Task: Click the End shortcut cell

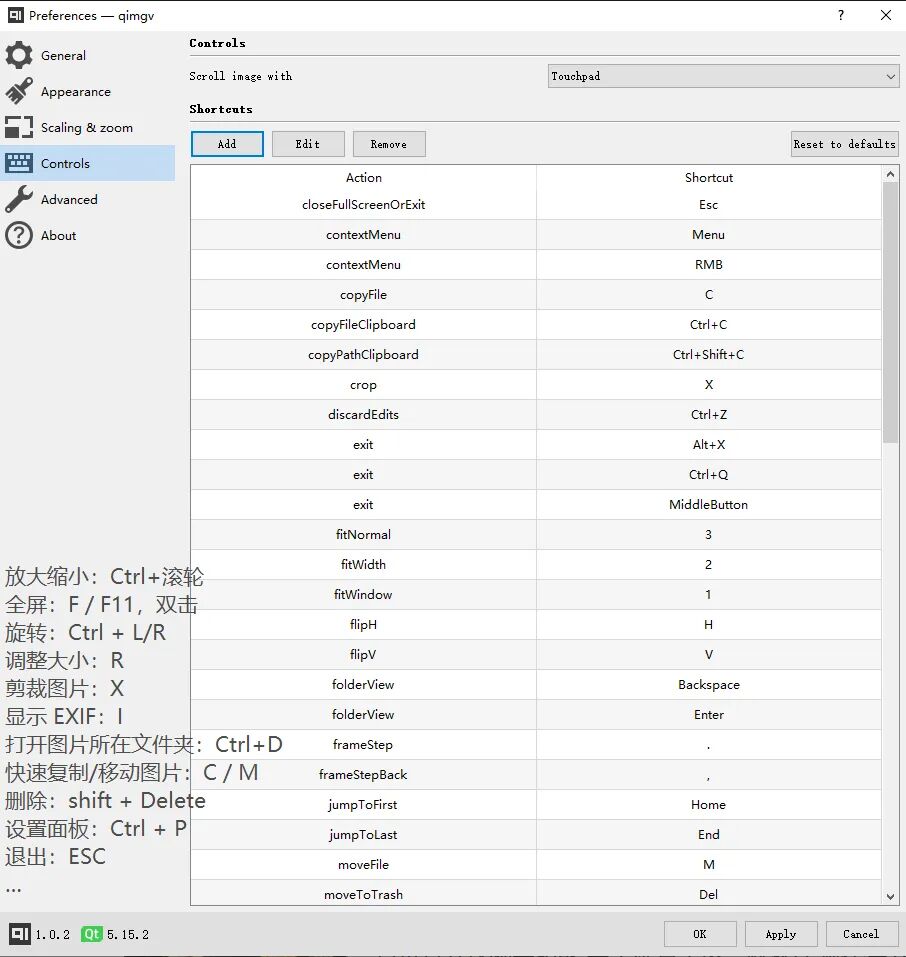Action: click(x=708, y=834)
